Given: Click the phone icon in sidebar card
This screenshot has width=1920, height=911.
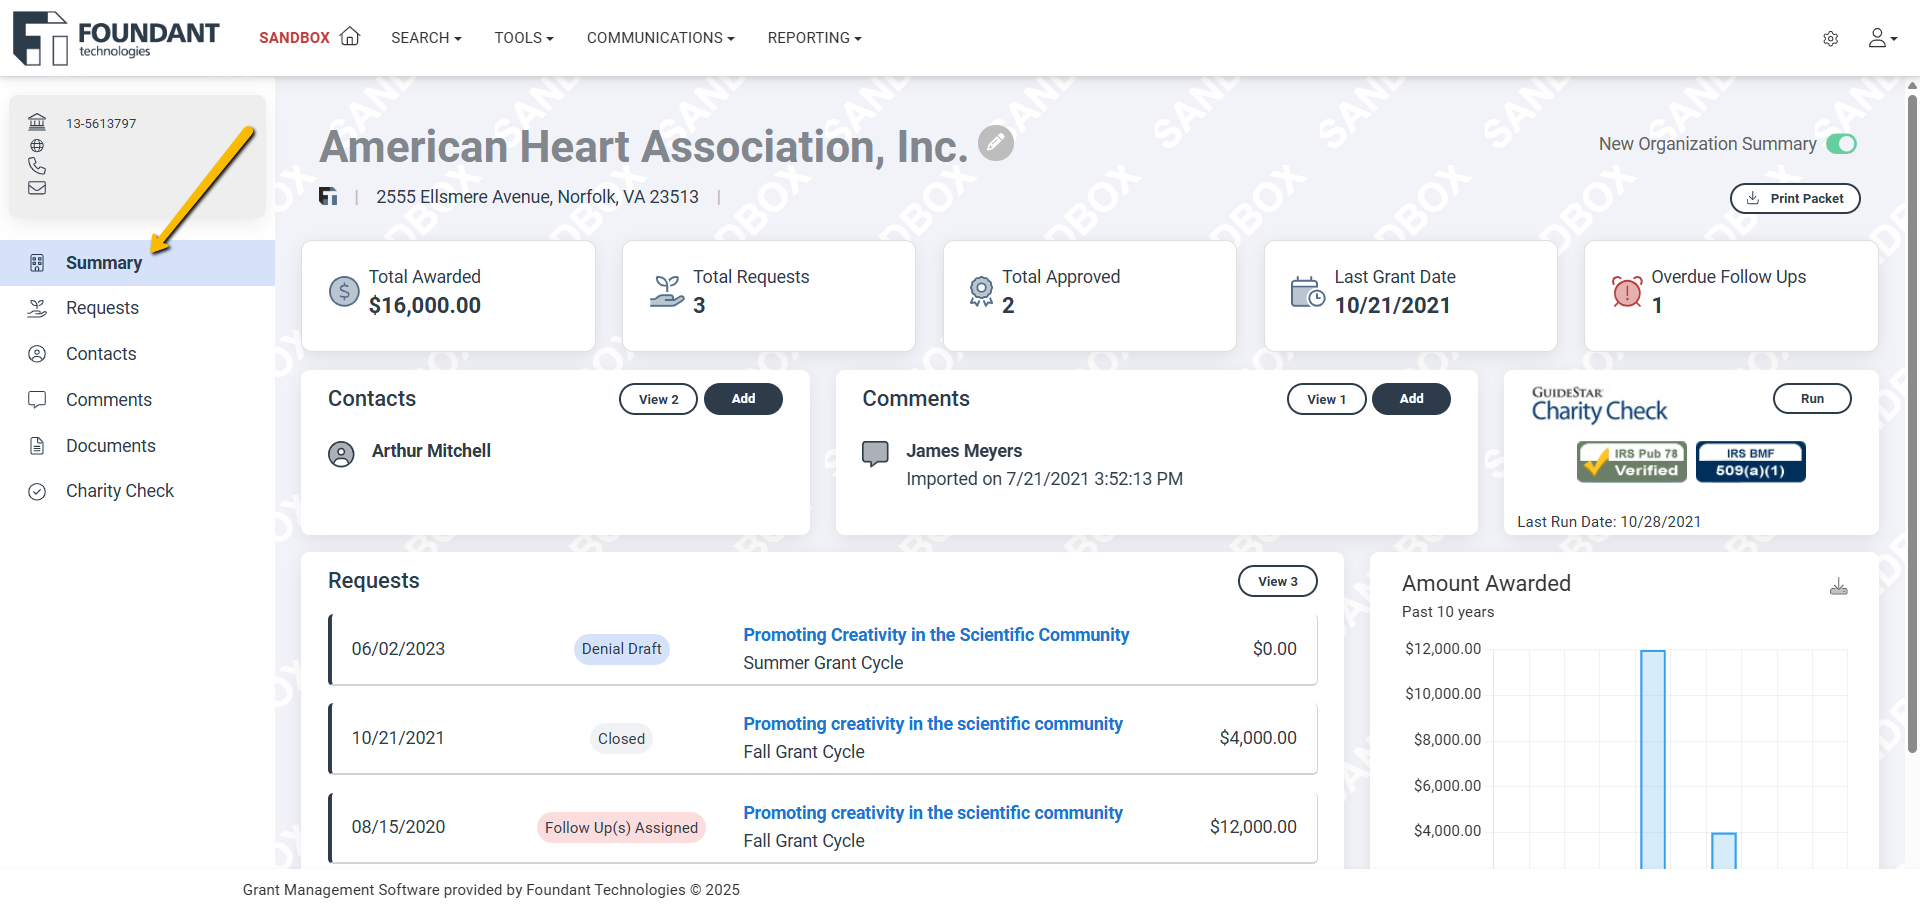Looking at the screenshot, I should [x=37, y=166].
